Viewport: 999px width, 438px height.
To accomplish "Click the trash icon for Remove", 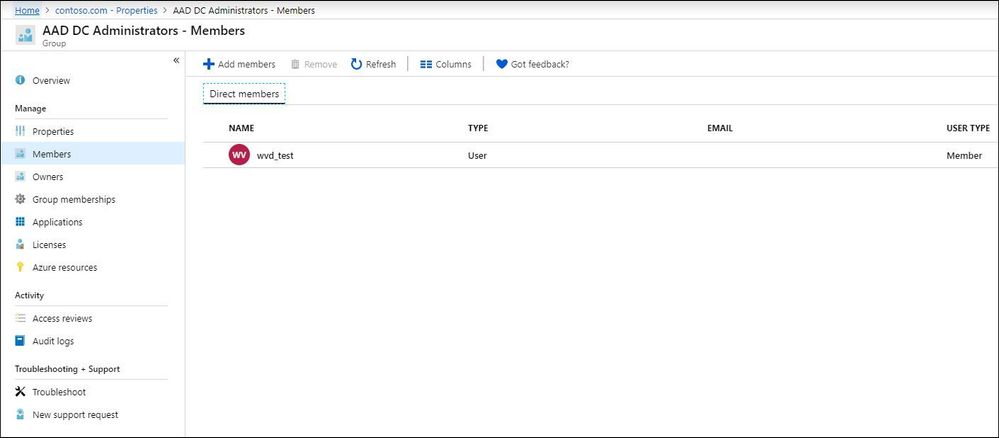I will point(295,64).
